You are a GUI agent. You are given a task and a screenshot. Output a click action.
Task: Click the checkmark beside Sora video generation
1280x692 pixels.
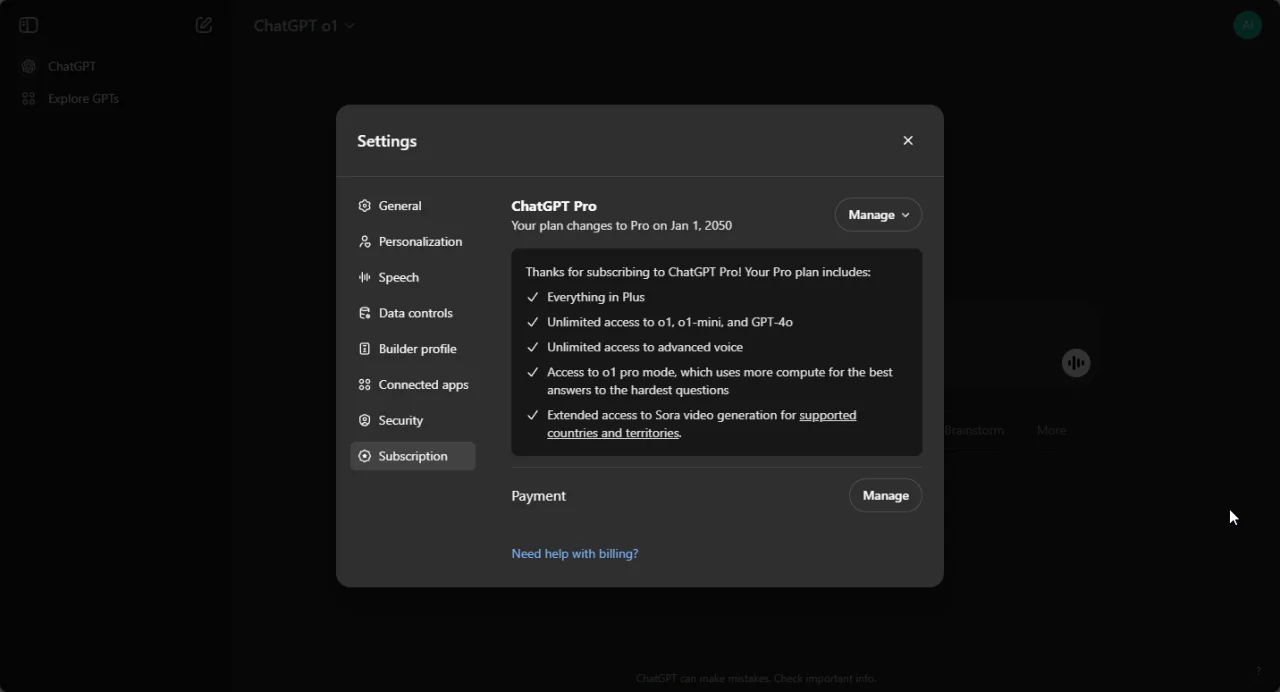click(532, 415)
